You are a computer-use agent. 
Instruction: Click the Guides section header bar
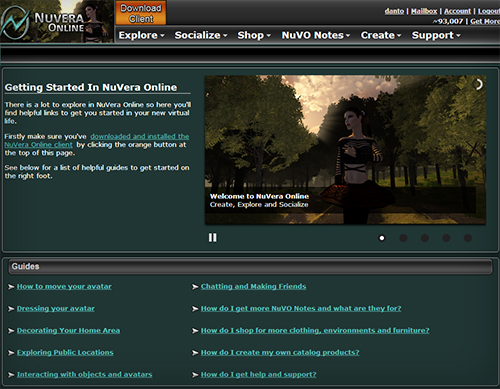[250, 267]
